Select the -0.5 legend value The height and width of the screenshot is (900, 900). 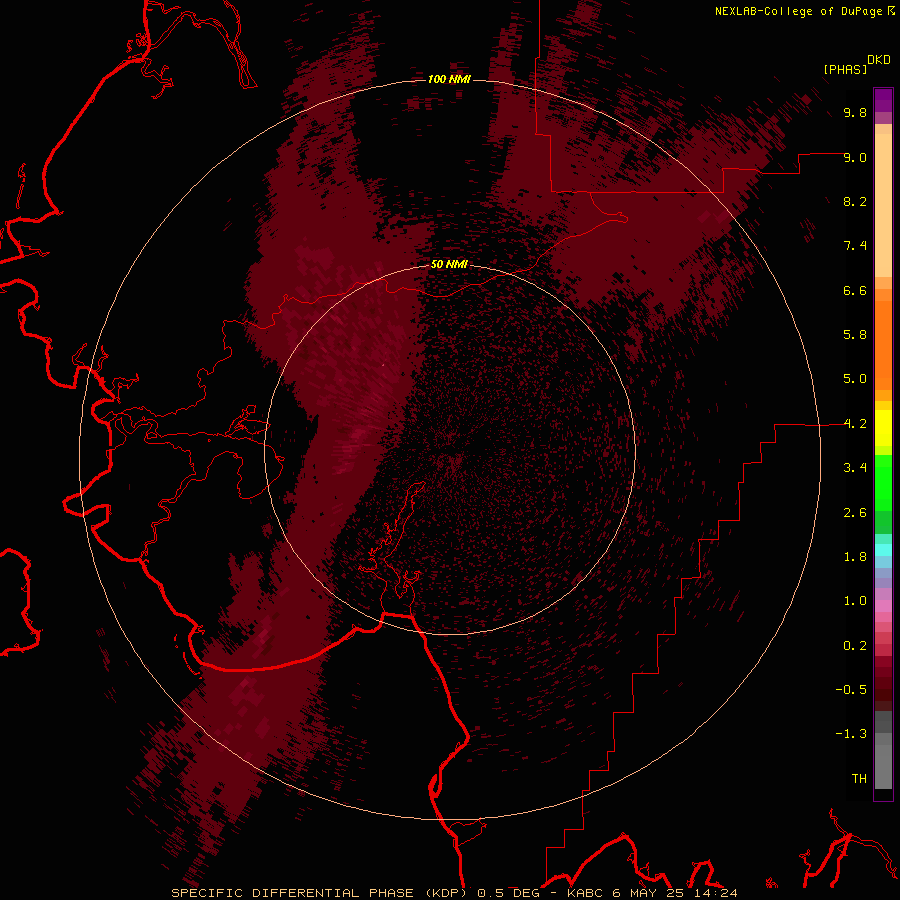point(851,689)
